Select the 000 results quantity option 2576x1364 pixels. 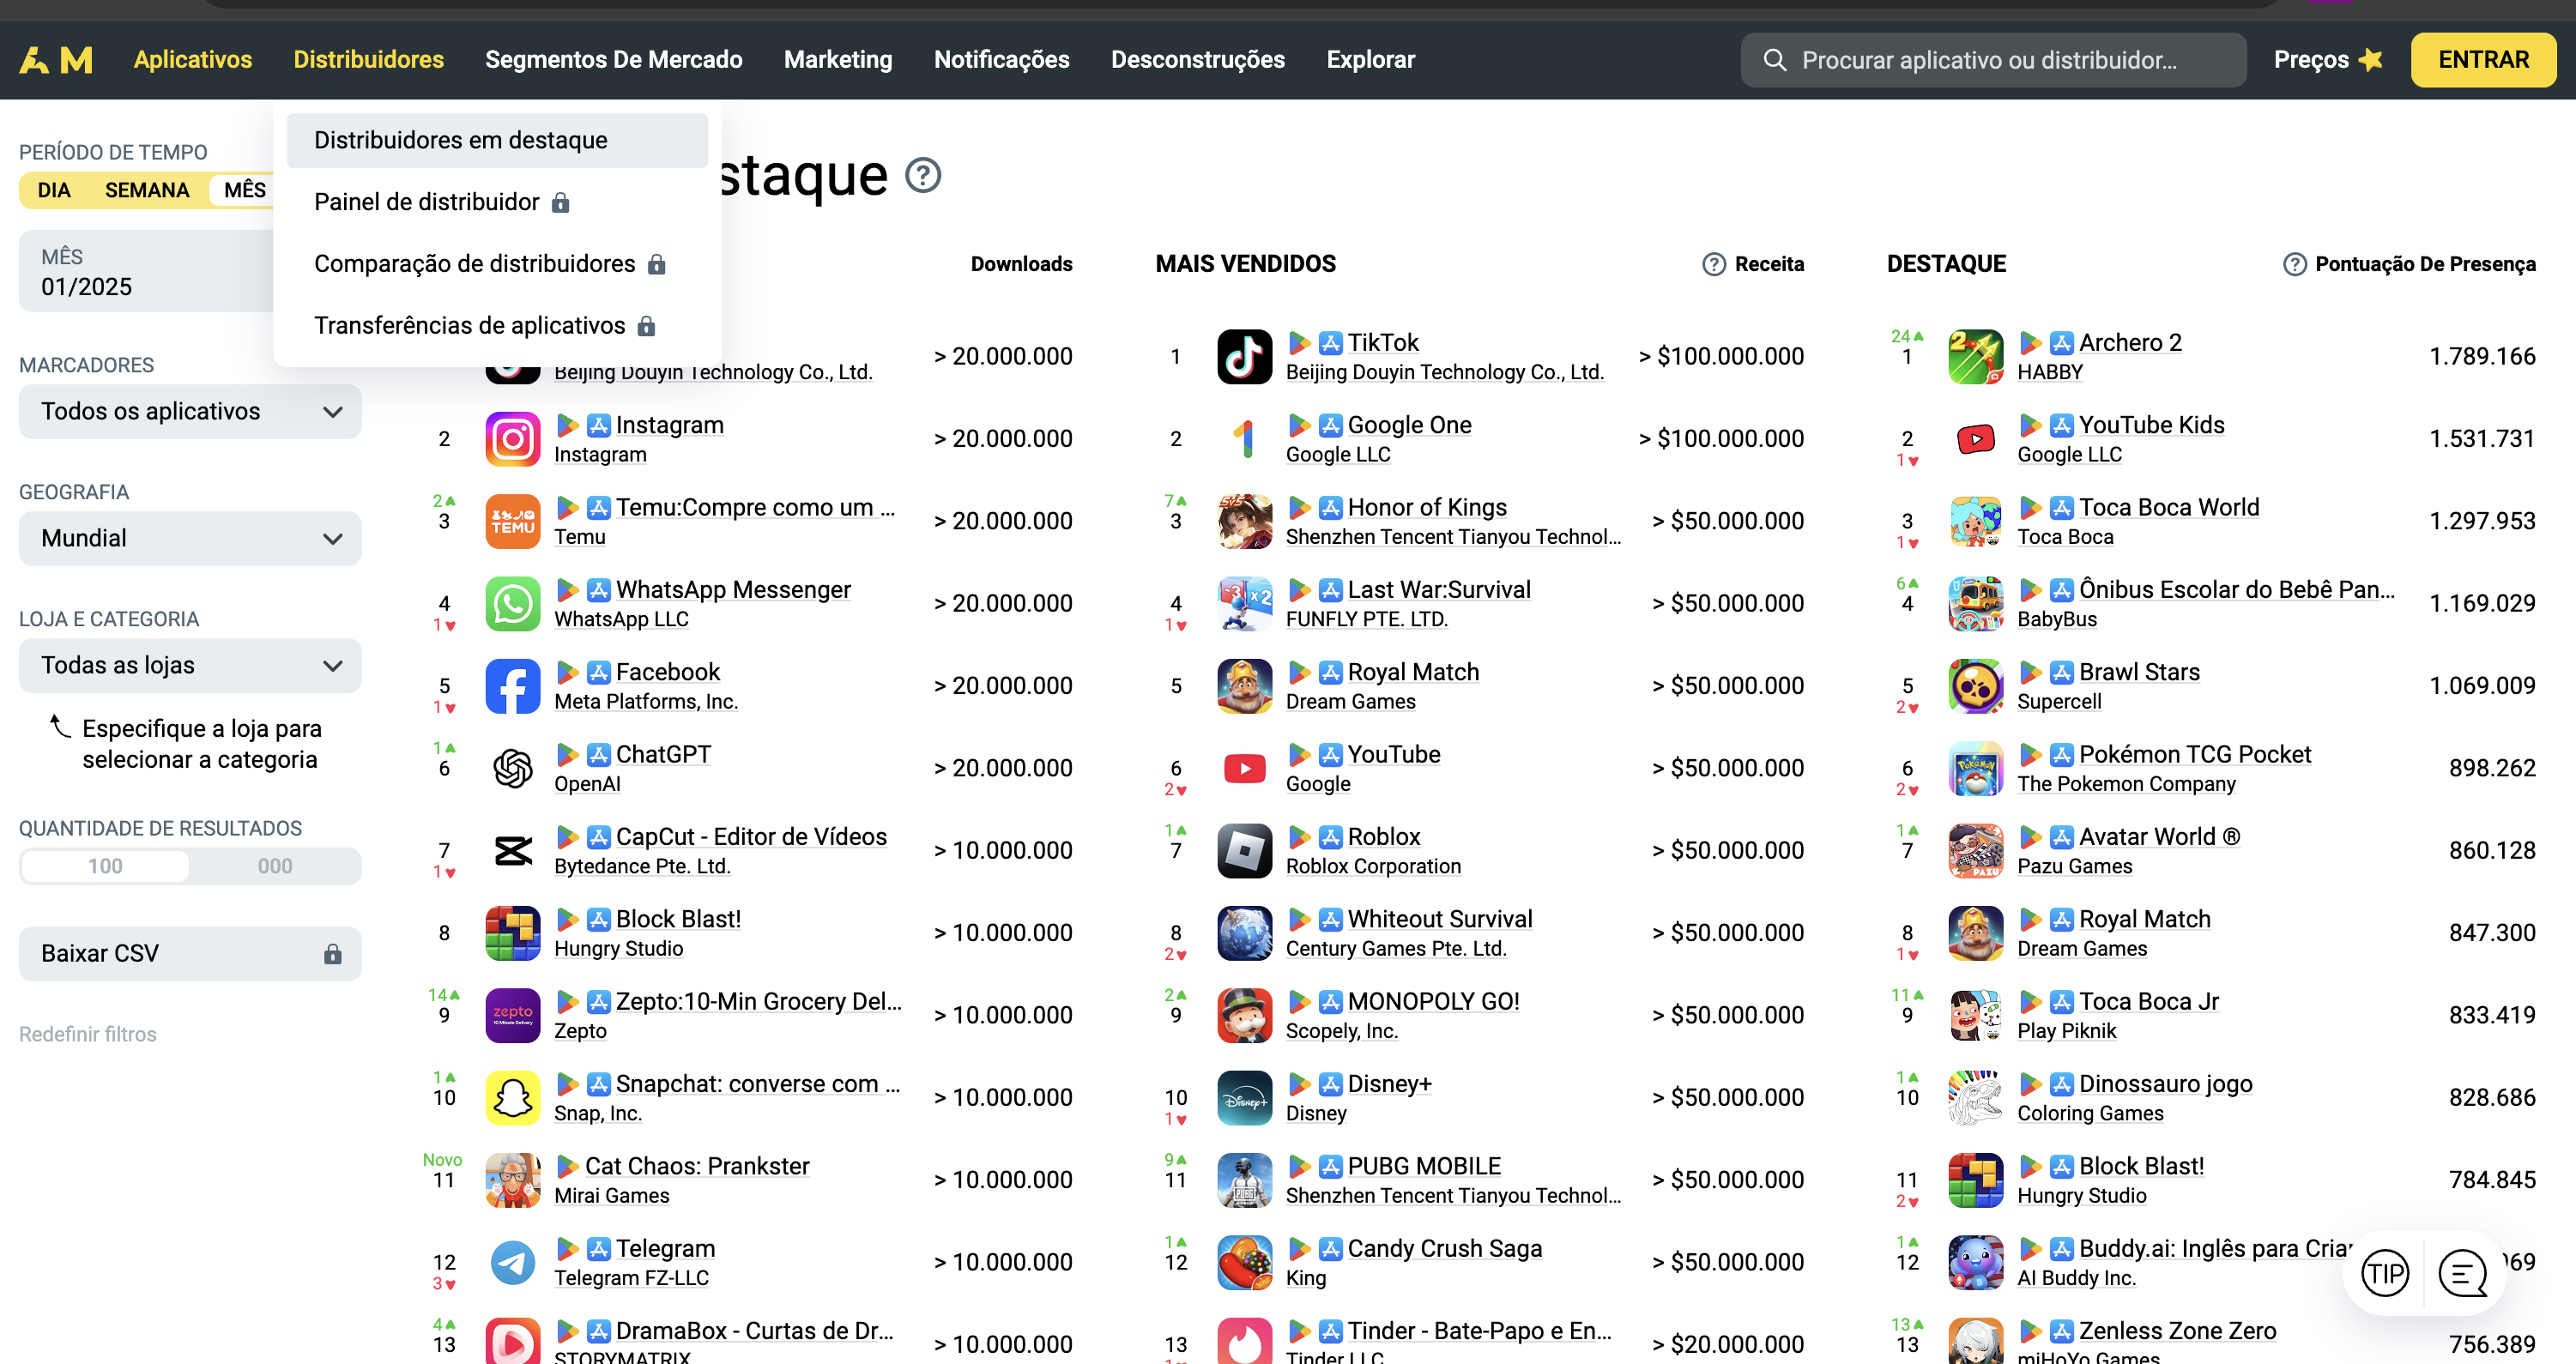[275, 866]
